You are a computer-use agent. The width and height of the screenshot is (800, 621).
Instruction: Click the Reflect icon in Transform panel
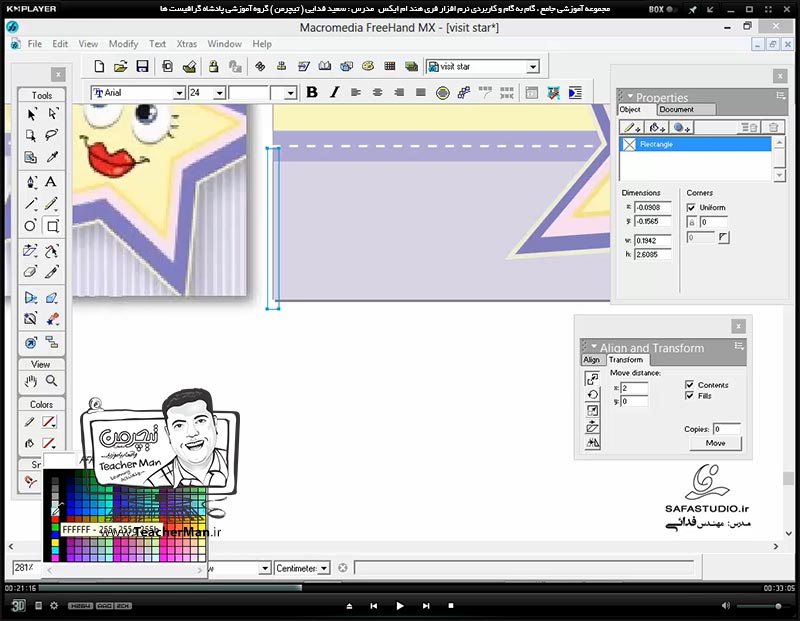click(592, 443)
